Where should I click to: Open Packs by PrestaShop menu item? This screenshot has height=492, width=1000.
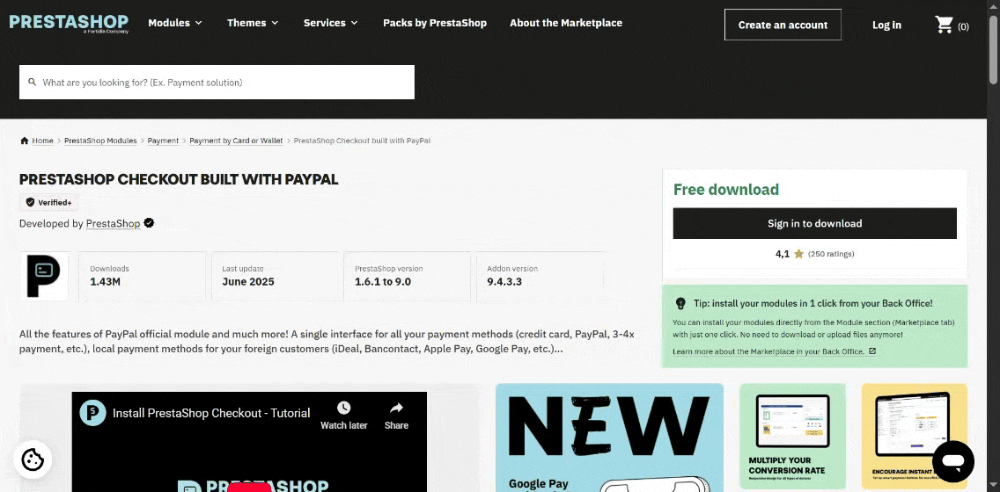[434, 23]
